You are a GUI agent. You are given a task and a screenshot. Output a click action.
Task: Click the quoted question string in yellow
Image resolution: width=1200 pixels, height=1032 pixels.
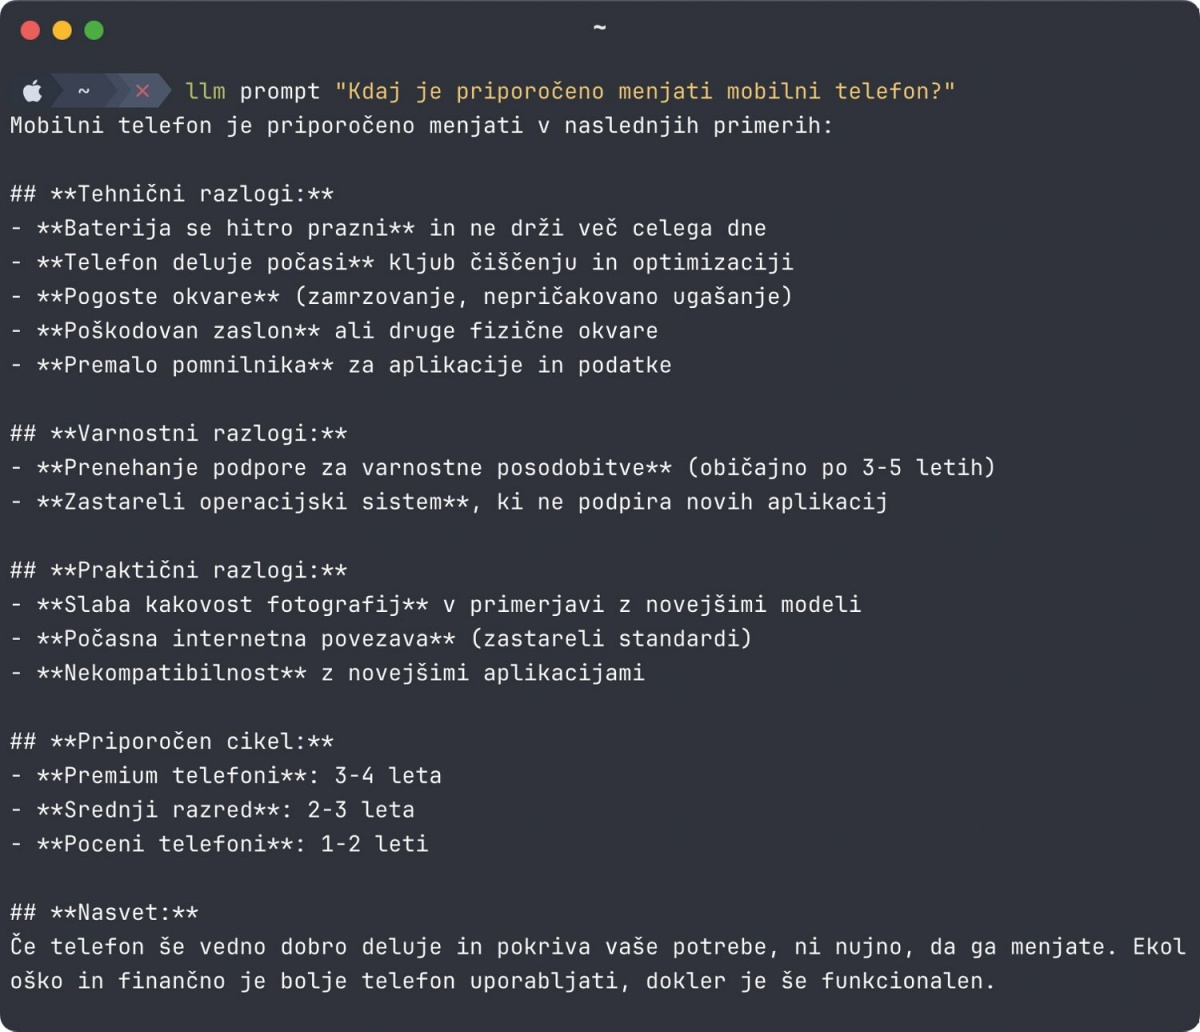645,91
